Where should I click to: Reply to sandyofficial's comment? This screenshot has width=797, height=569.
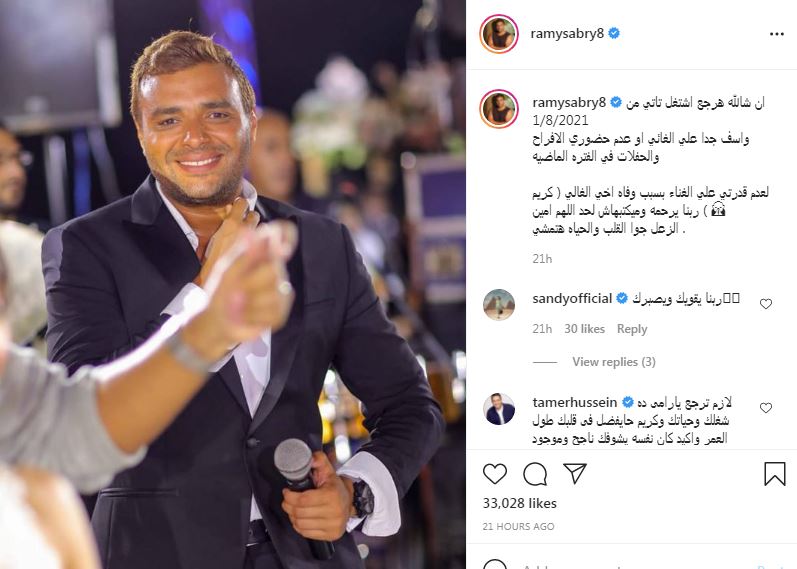(x=632, y=329)
